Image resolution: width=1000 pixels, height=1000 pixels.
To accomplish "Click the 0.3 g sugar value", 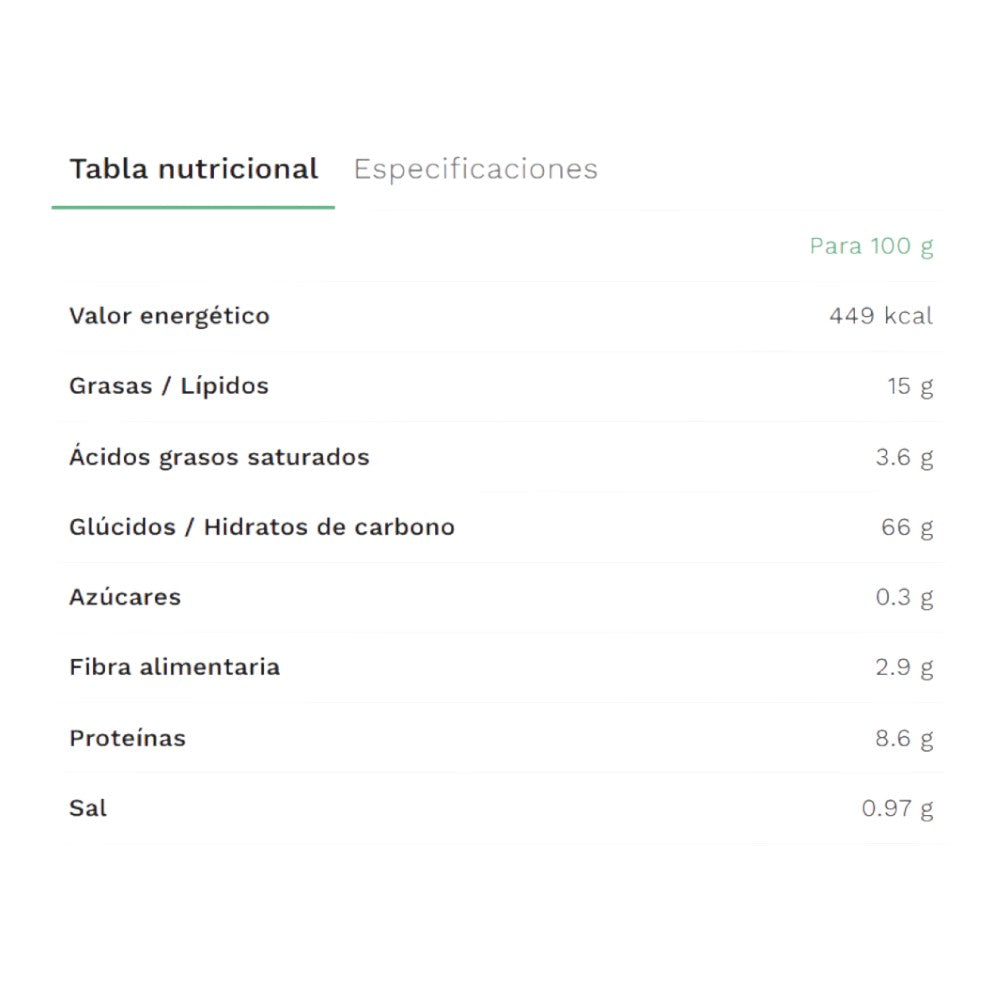I will click(904, 597).
